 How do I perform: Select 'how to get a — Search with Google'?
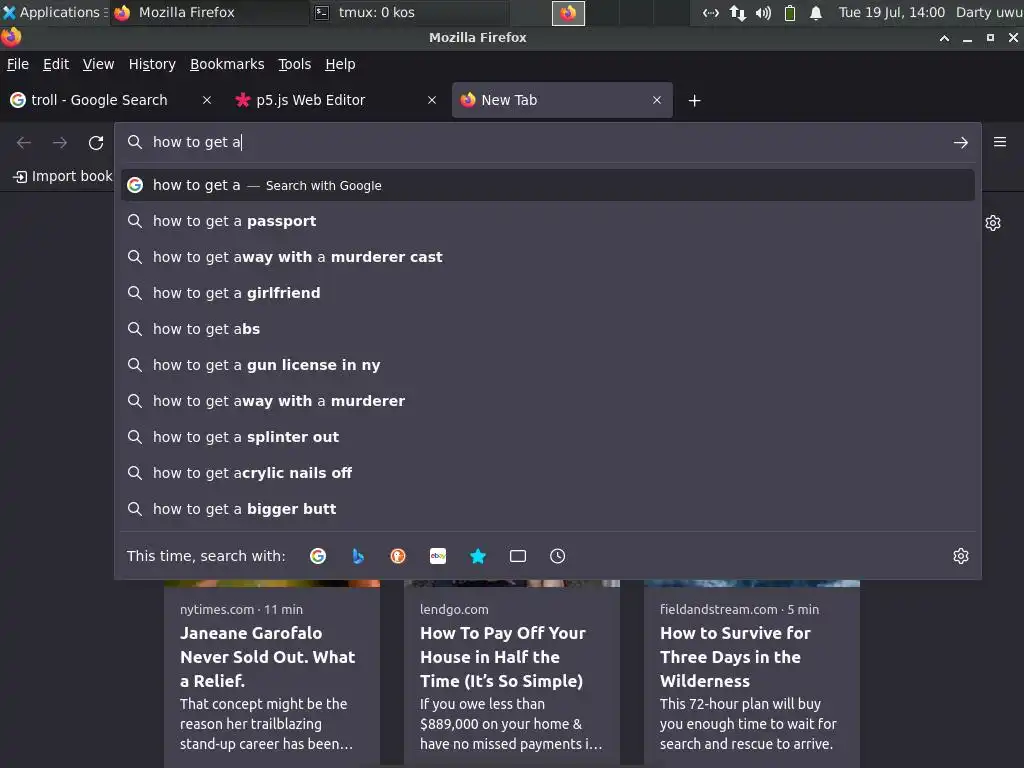point(547,185)
